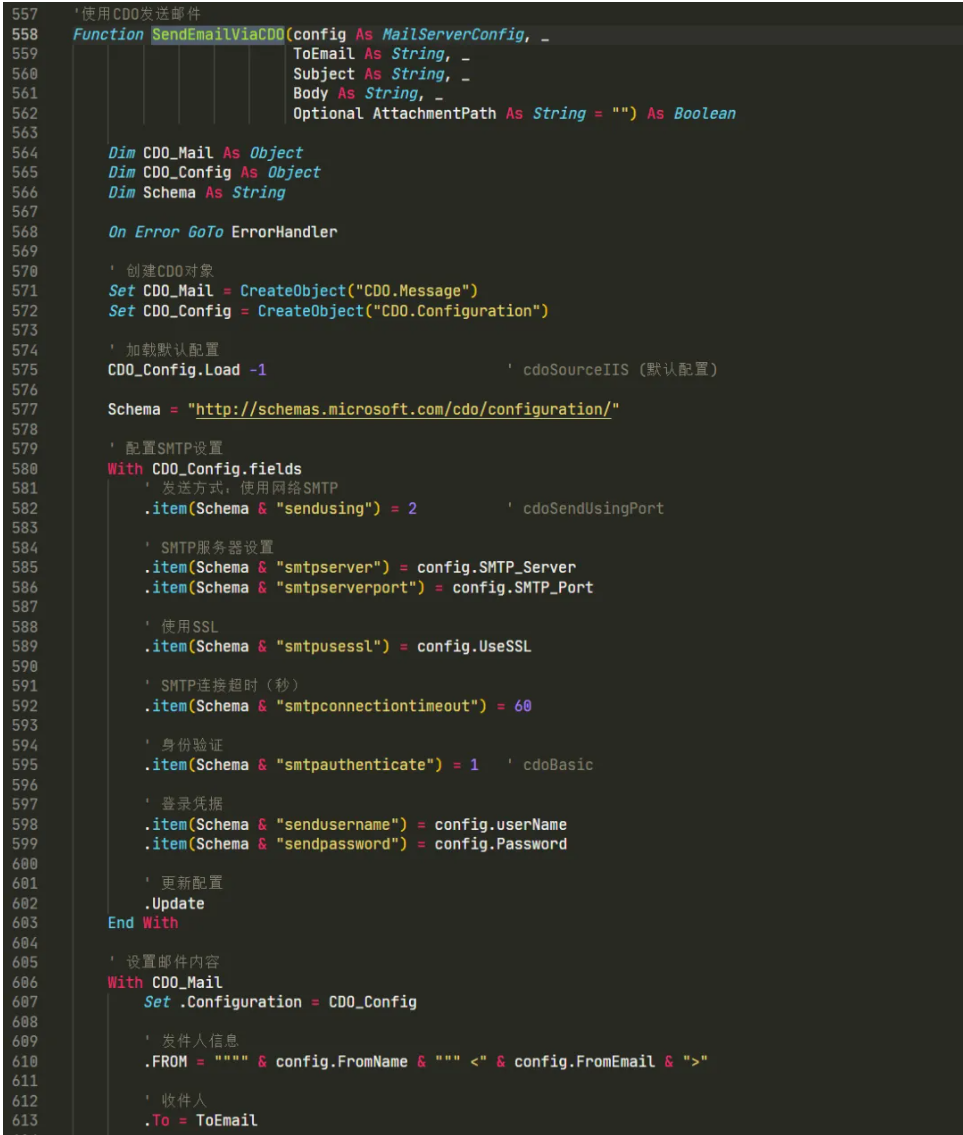The image size is (963, 1135).
Task: Select the "smtpconnectiontimeout" string
Action: point(377,706)
